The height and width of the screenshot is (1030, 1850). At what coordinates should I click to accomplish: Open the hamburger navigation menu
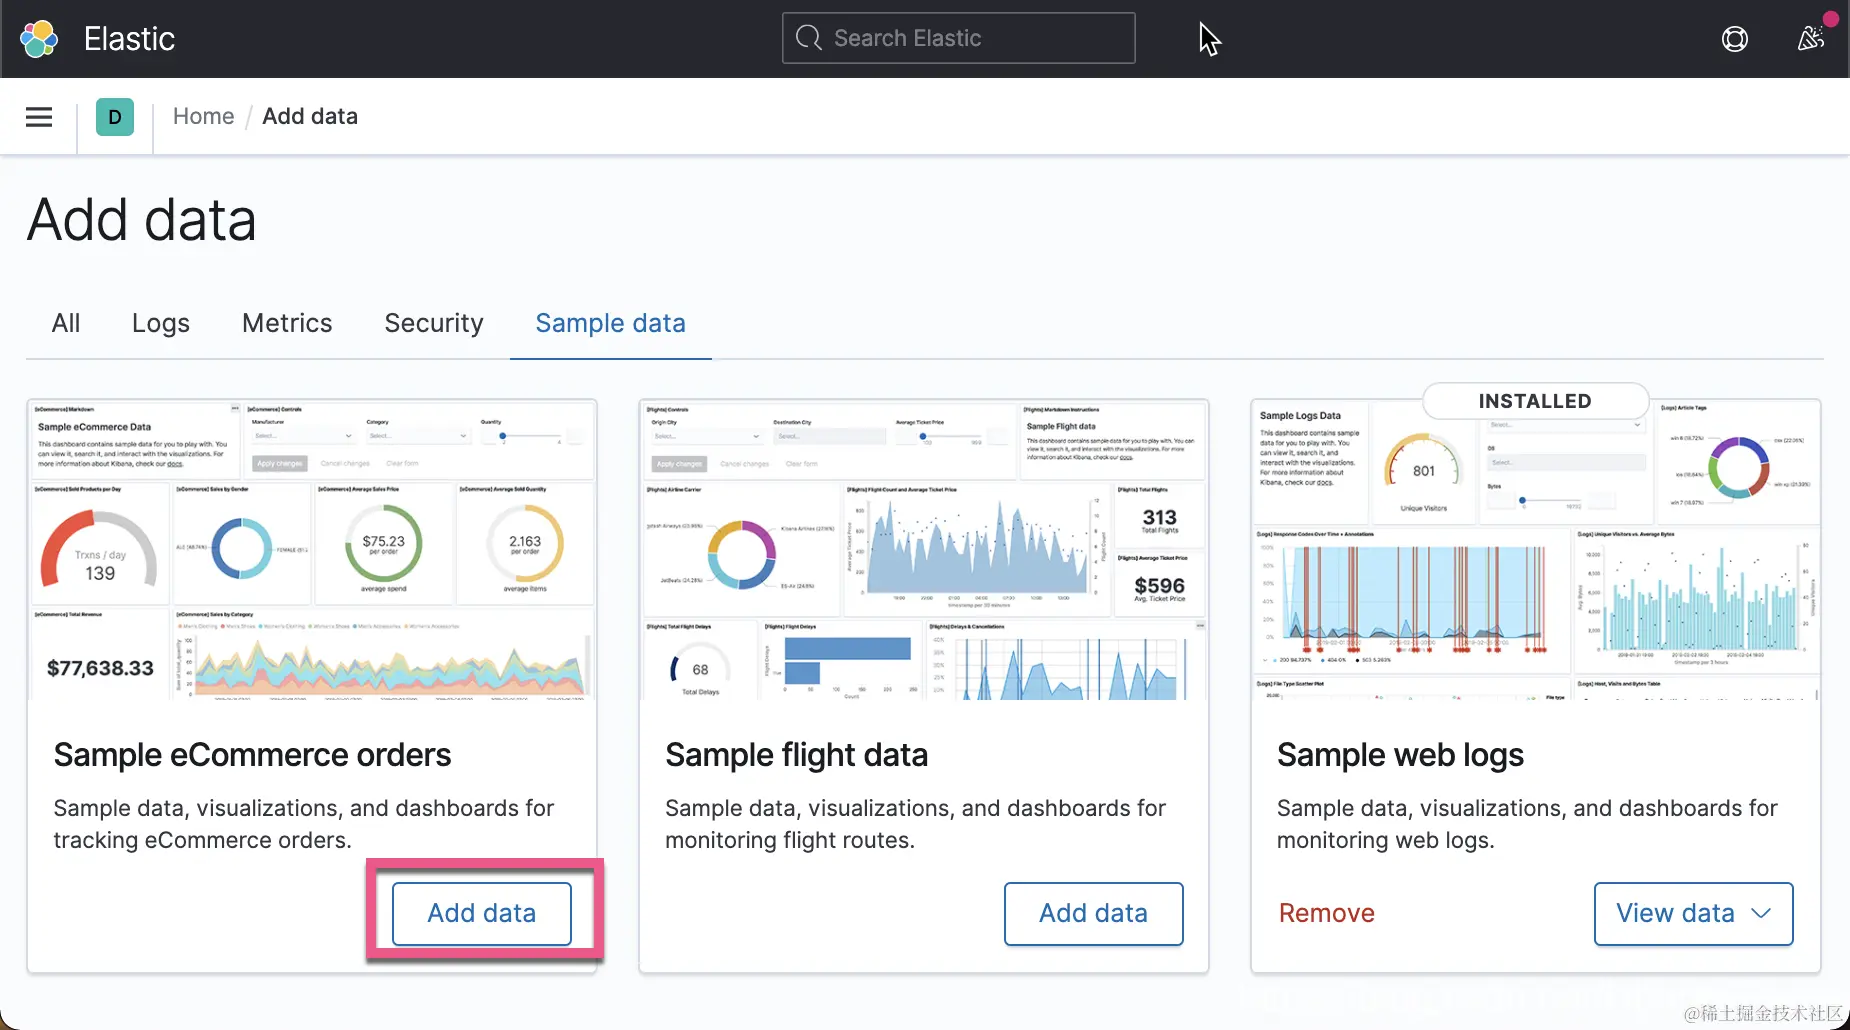pyautogui.click(x=39, y=117)
